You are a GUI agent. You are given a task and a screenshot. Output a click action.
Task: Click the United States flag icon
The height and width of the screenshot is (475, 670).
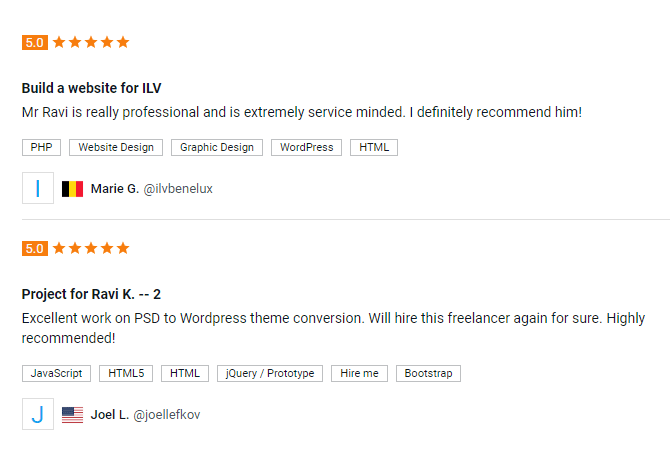[x=72, y=415]
